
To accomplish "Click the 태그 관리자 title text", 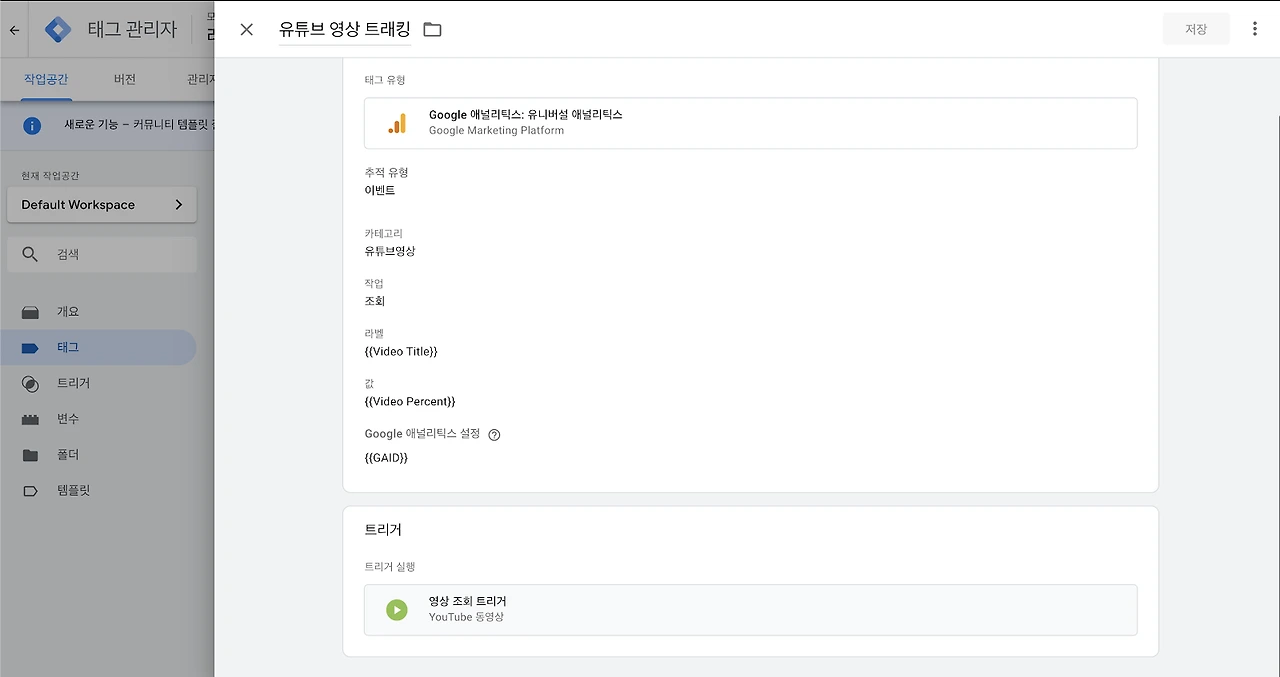I will [132, 30].
